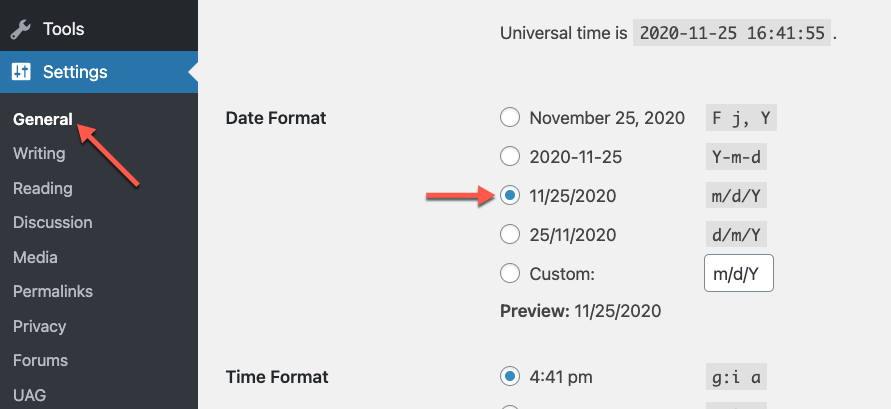Go to Reading settings
This screenshot has width=891, height=409.
[x=43, y=188]
